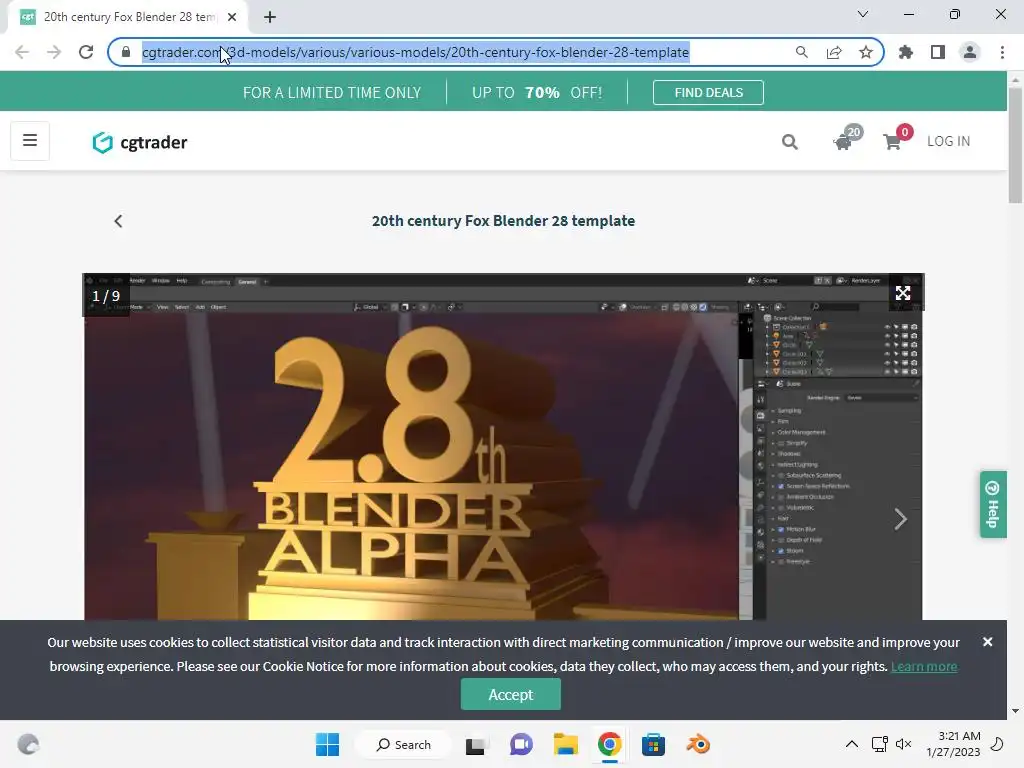Reload the current page
The width and height of the screenshot is (1024, 768).
[86, 52]
